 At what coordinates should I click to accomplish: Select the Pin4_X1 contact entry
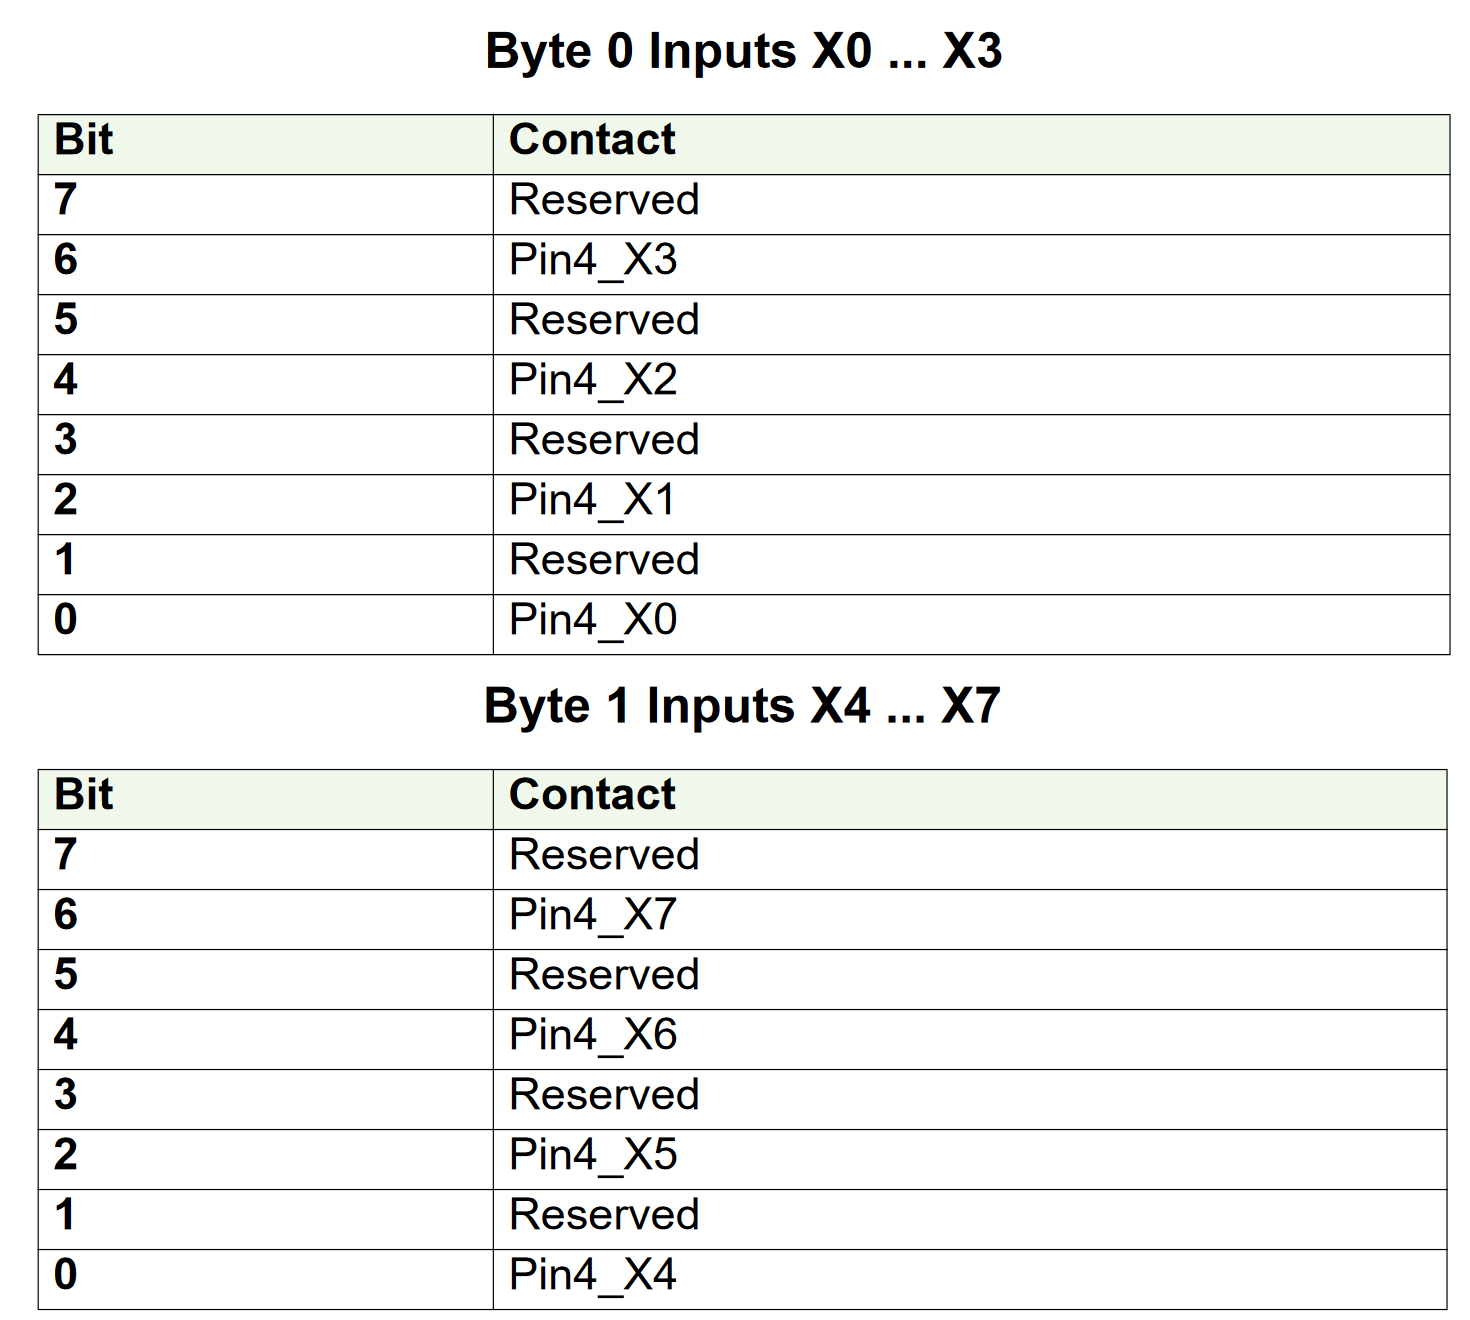[592, 500]
